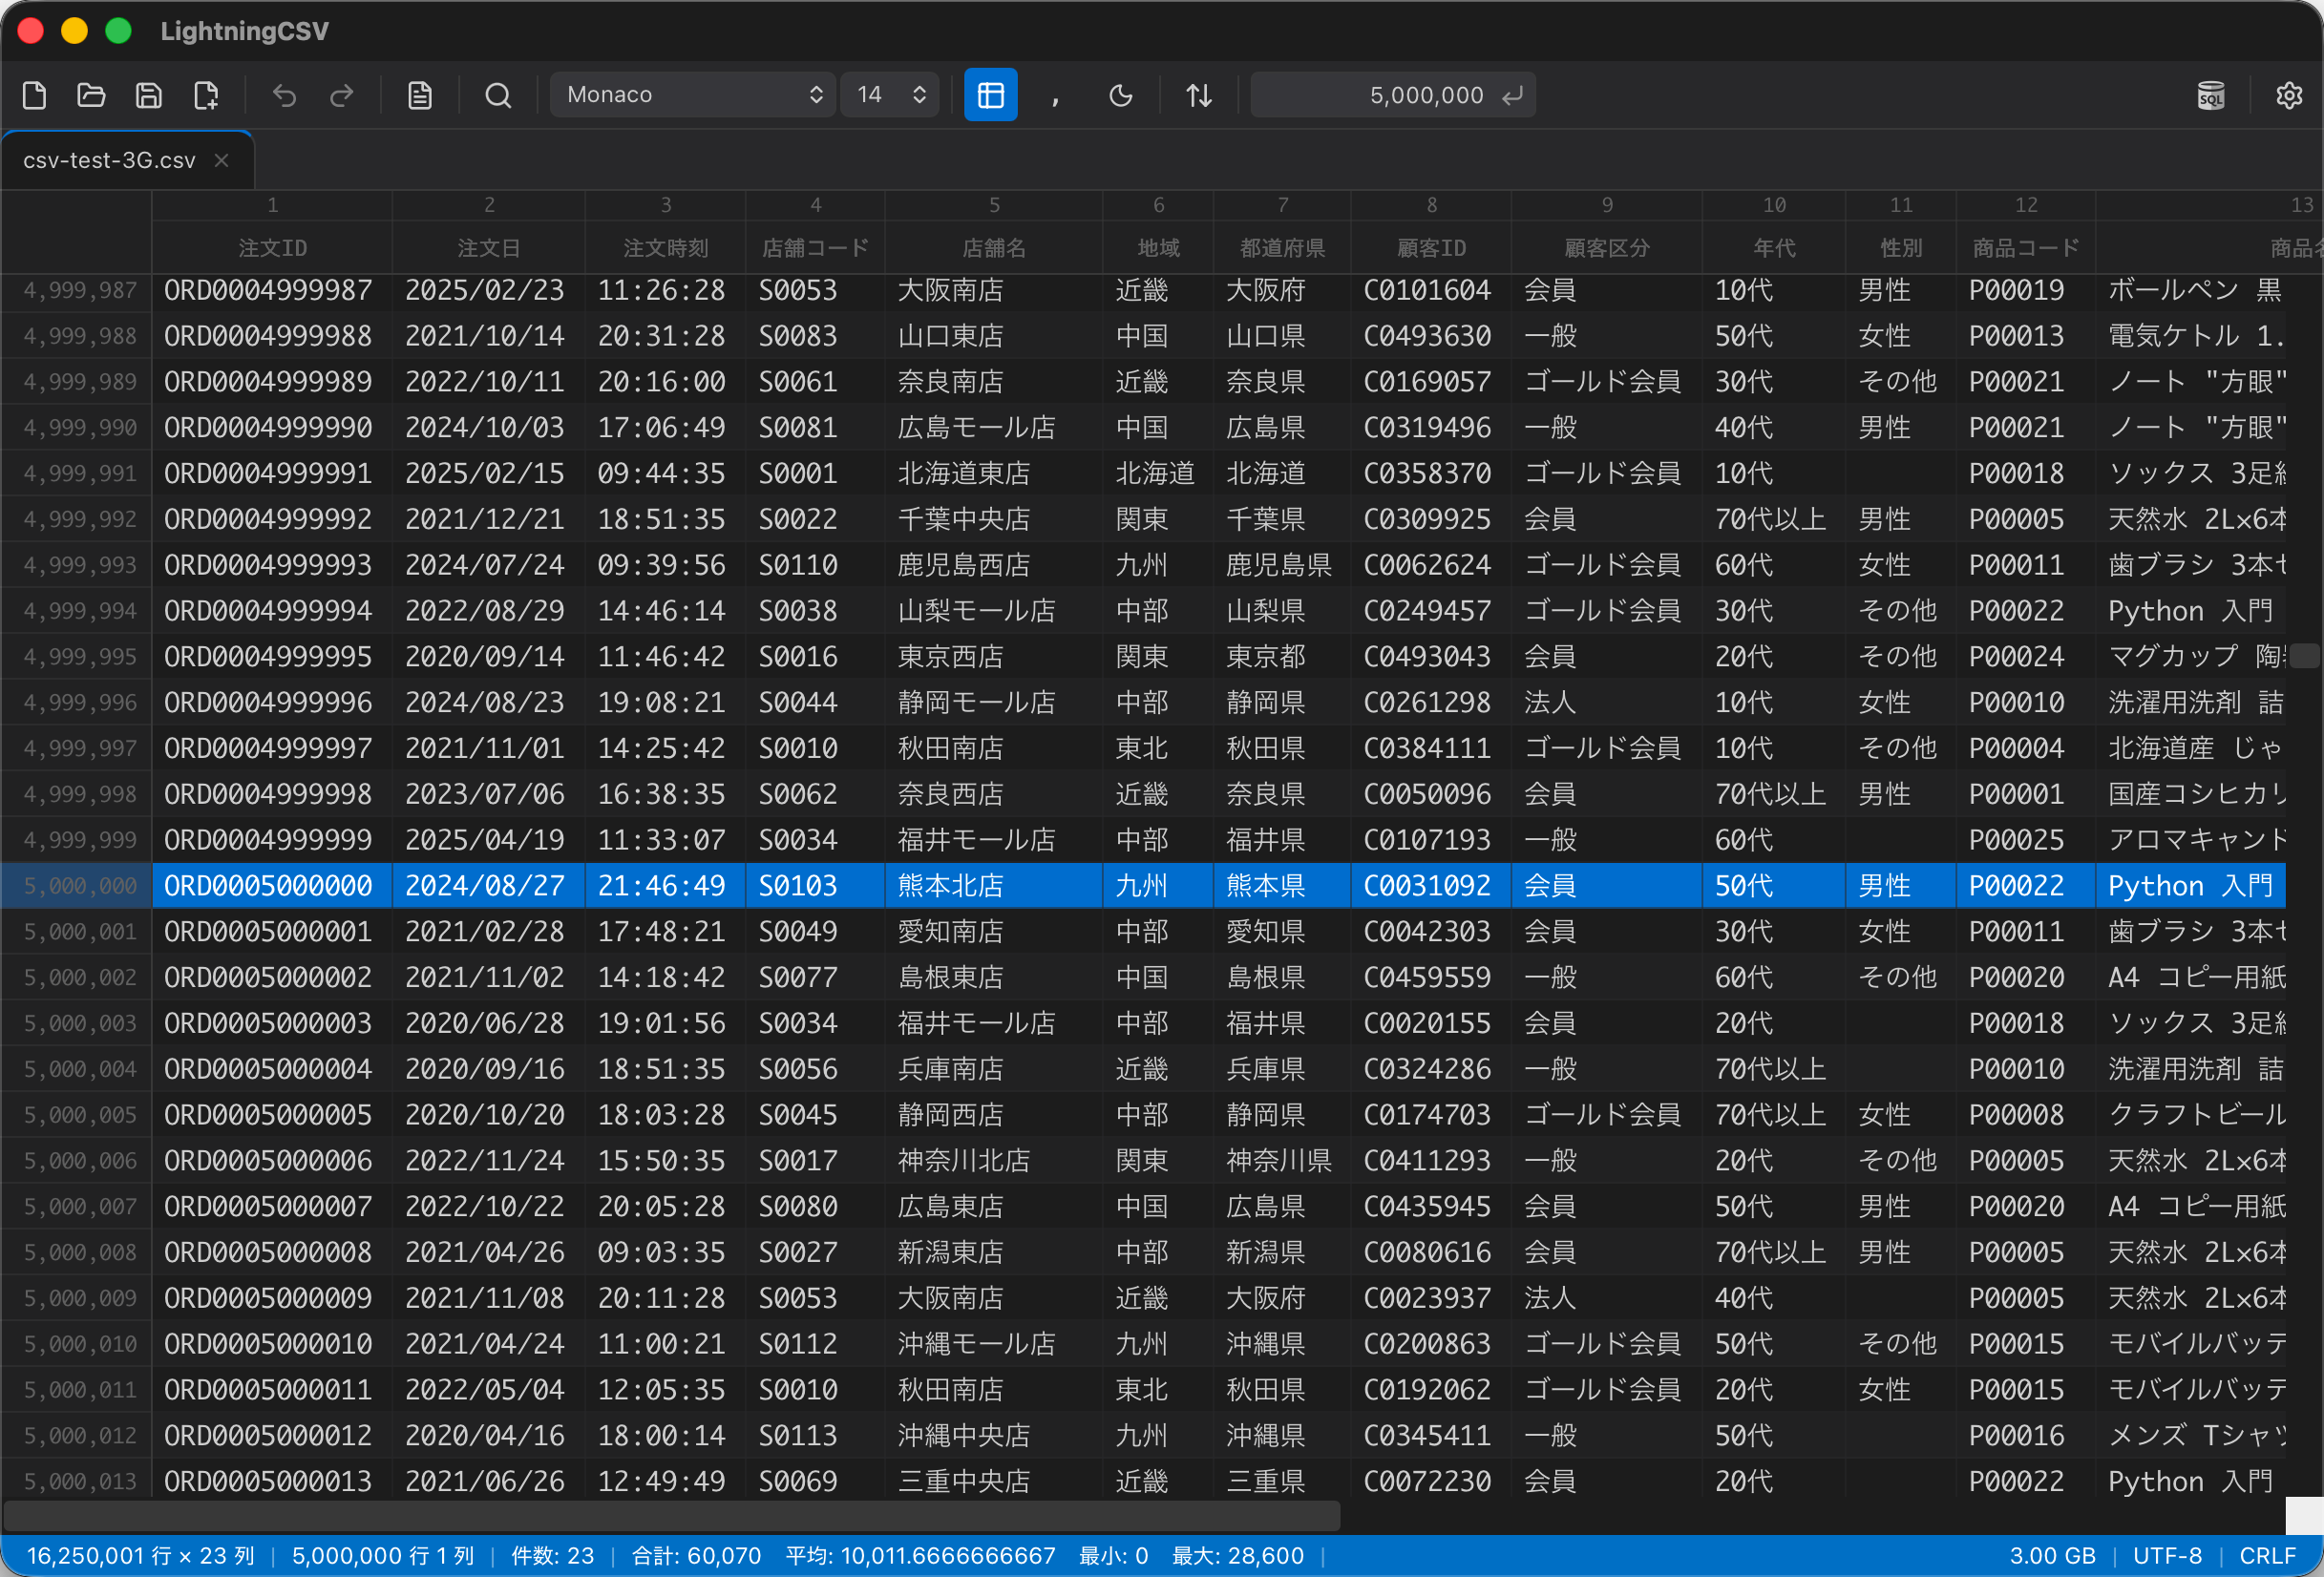
Task: Click 3.00 GB file size in status bar
Action: pyautogui.click(x=2052, y=1556)
